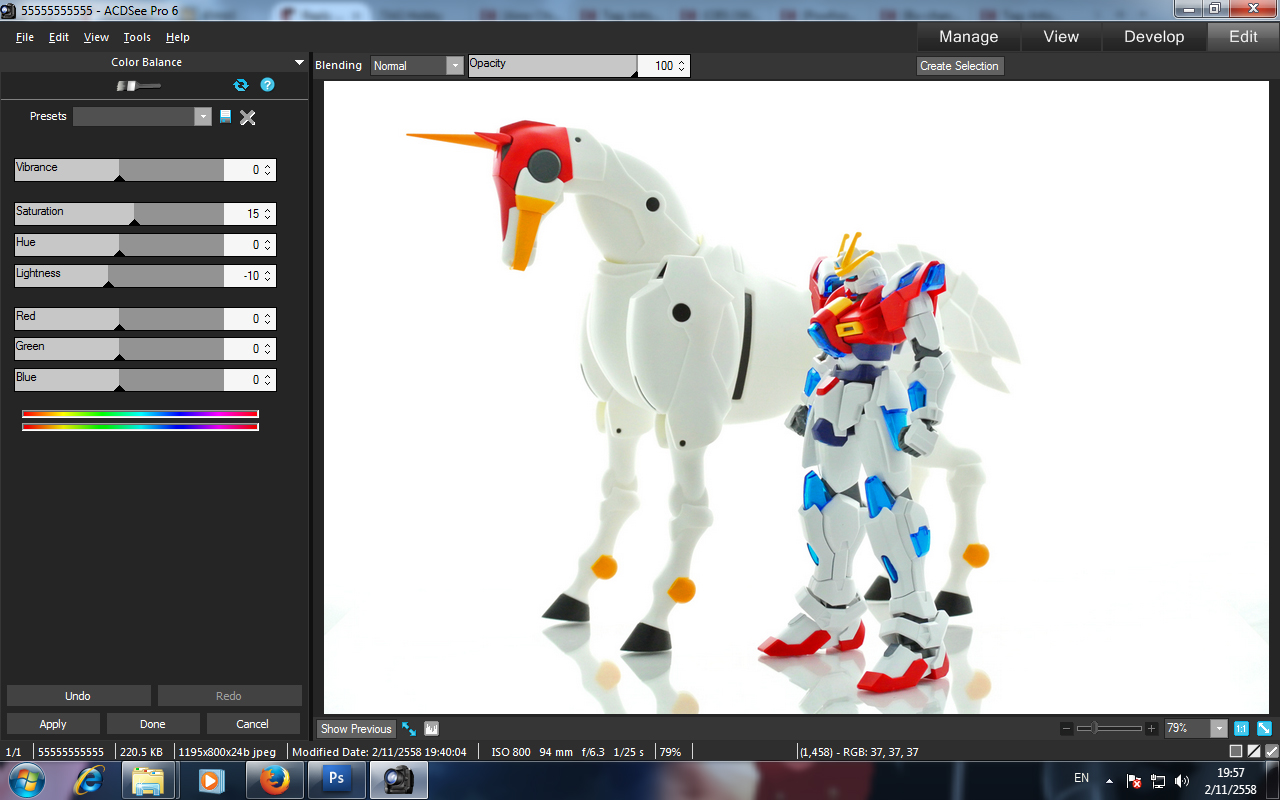Show hidden system tray icons
This screenshot has height=800, width=1280.
click(1109, 780)
